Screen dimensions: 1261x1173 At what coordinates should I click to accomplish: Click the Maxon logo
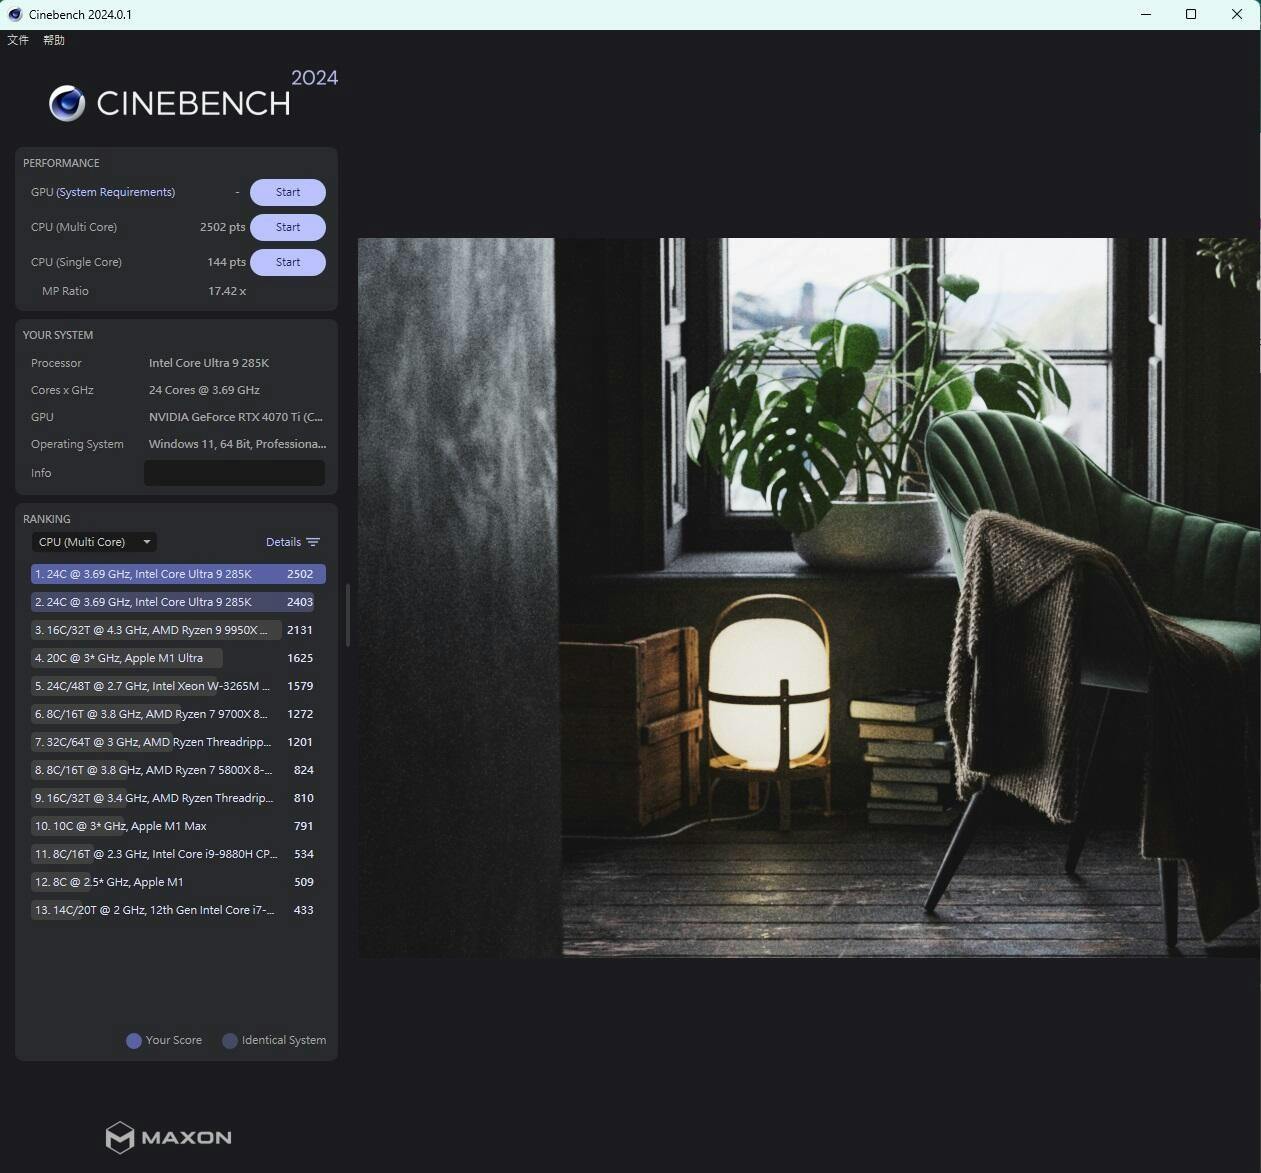tap(169, 1137)
